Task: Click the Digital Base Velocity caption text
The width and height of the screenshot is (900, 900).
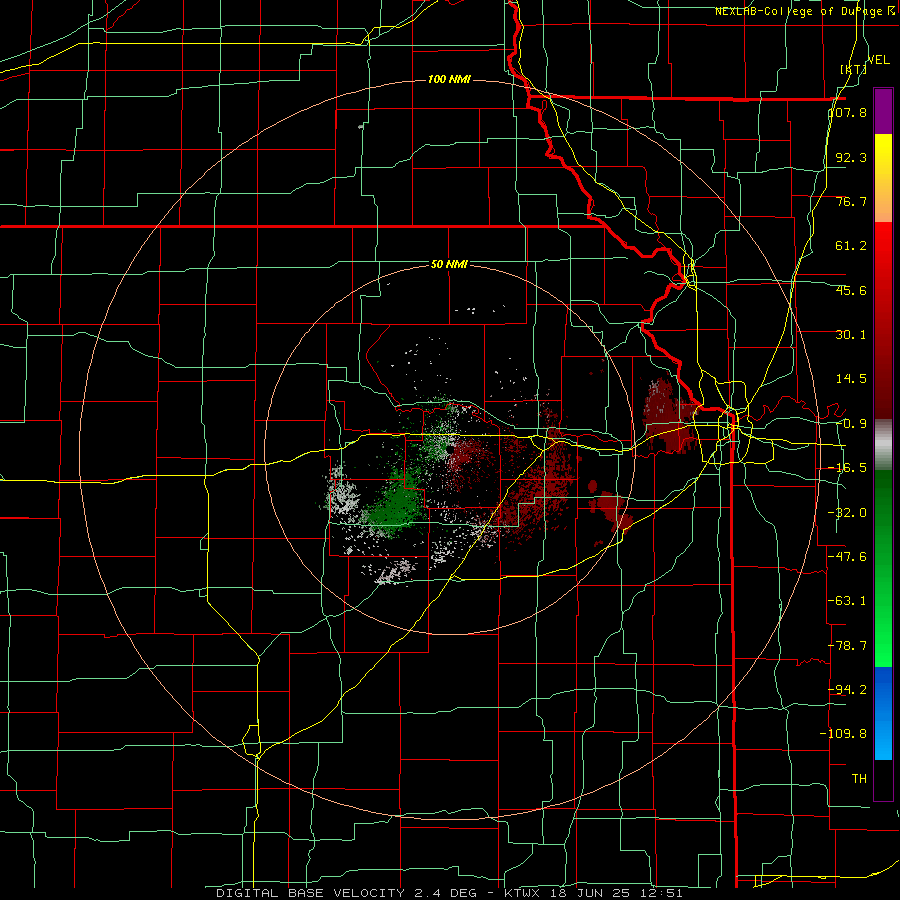Action: [x=449, y=893]
